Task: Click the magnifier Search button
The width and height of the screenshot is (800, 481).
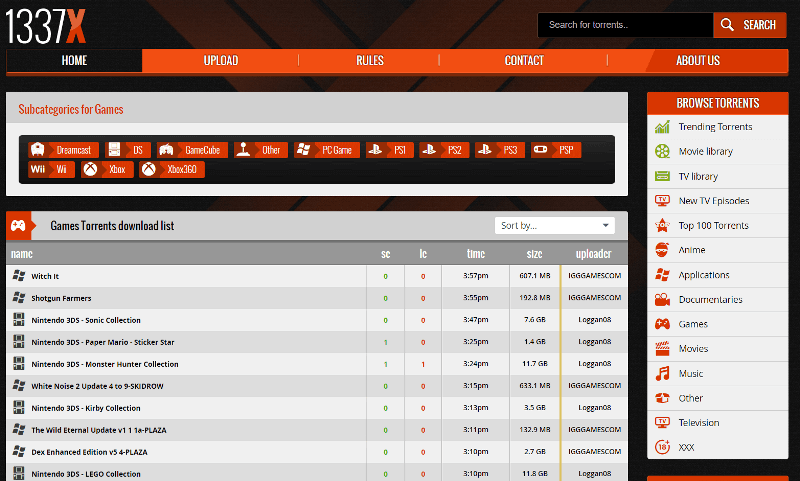Action: (x=749, y=25)
